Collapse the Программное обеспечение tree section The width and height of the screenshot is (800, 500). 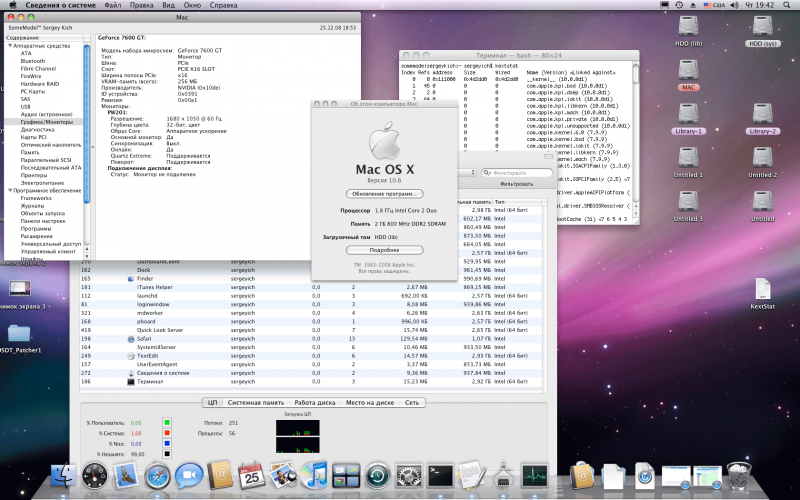tap(10, 190)
